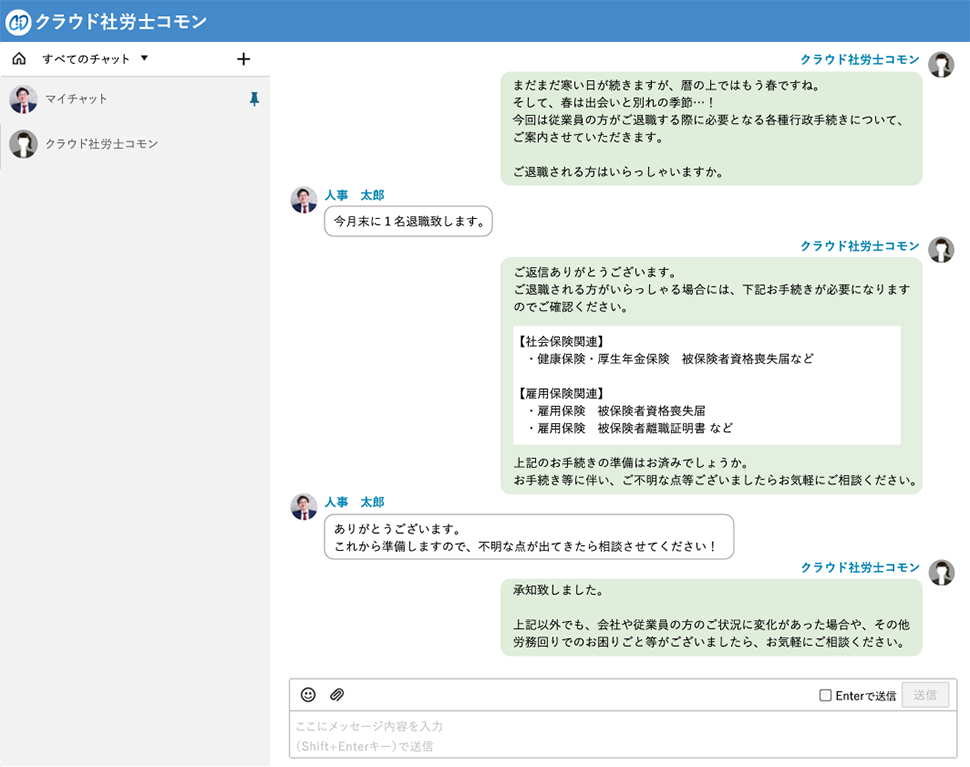Image resolution: width=970 pixels, height=767 pixels.
Task: Open the すべてのチャット chat filter label
Action: (86, 59)
